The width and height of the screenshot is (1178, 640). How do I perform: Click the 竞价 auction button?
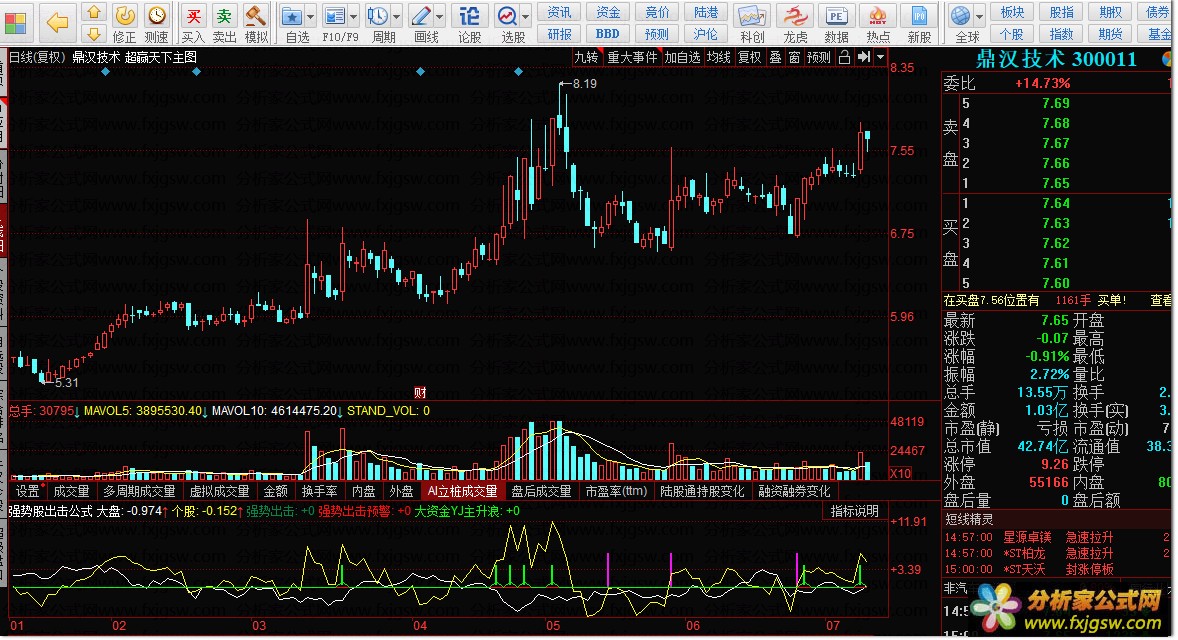point(657,12)
